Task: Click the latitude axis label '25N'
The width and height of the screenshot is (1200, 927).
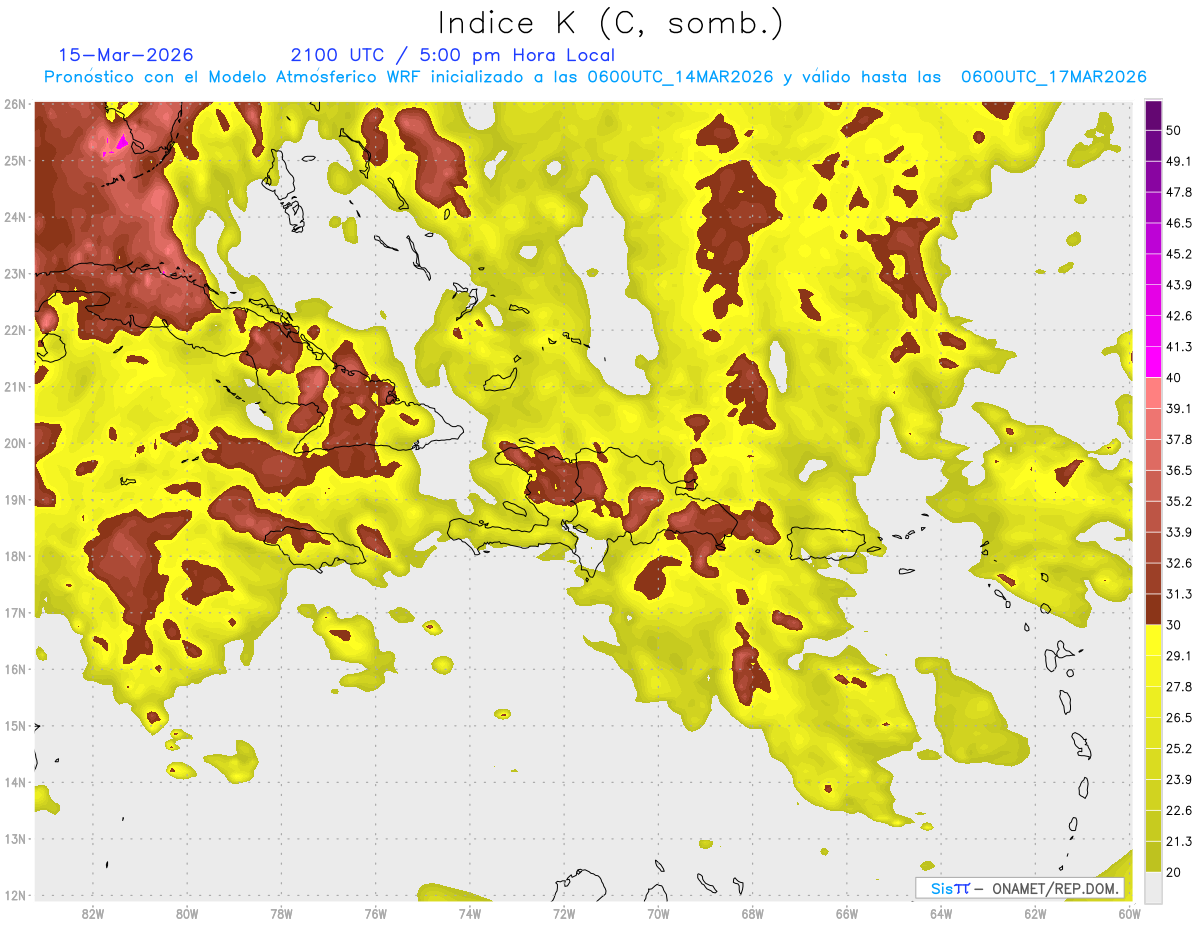Action: point(16,161)
